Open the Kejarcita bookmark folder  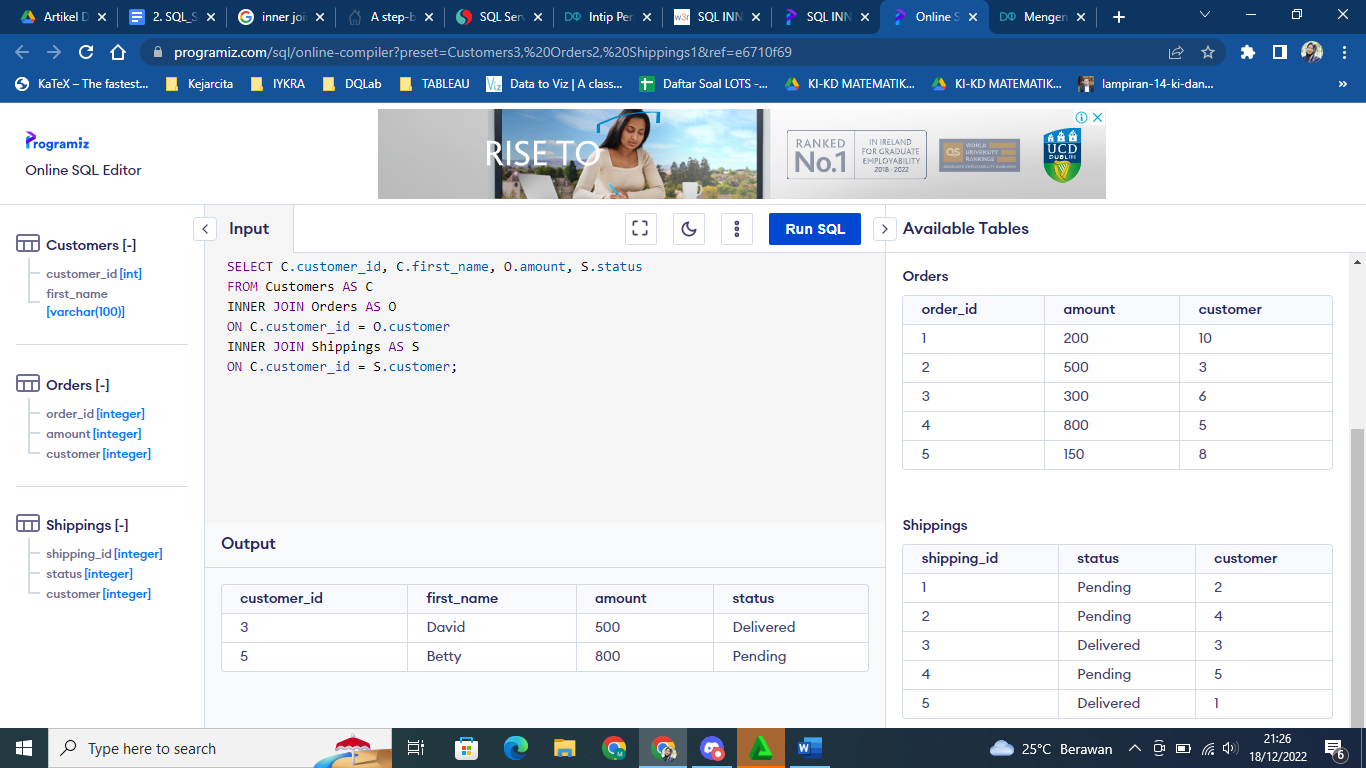pos(198,84)
